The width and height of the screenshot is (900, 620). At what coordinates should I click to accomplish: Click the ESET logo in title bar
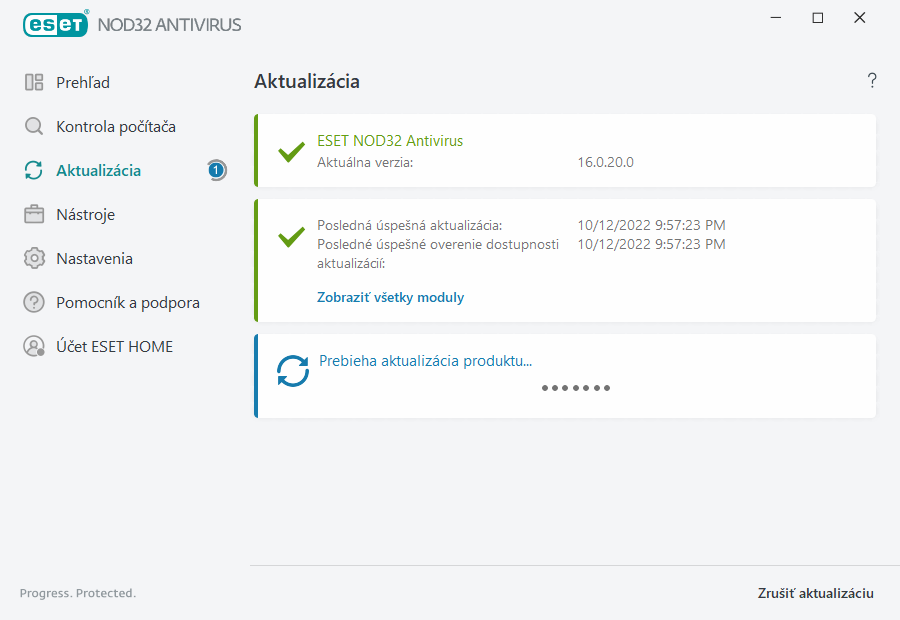point(56,23)
